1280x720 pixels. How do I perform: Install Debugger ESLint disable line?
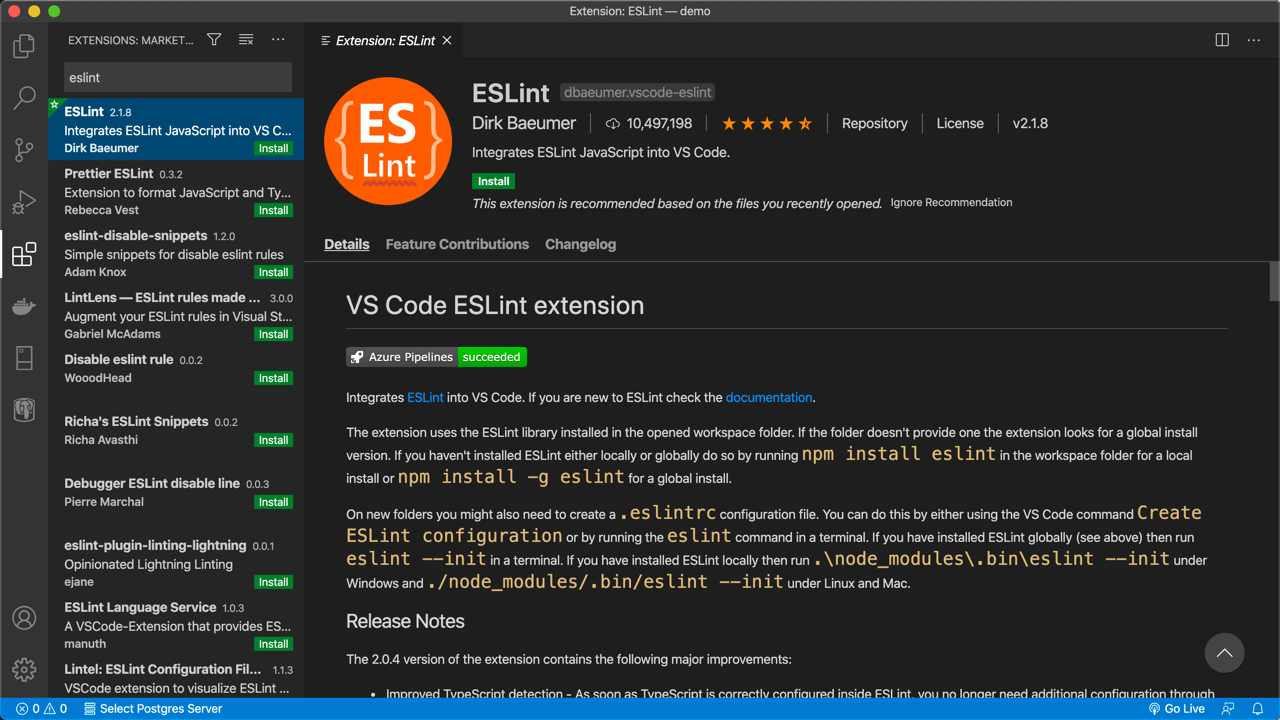click(273, 502)
